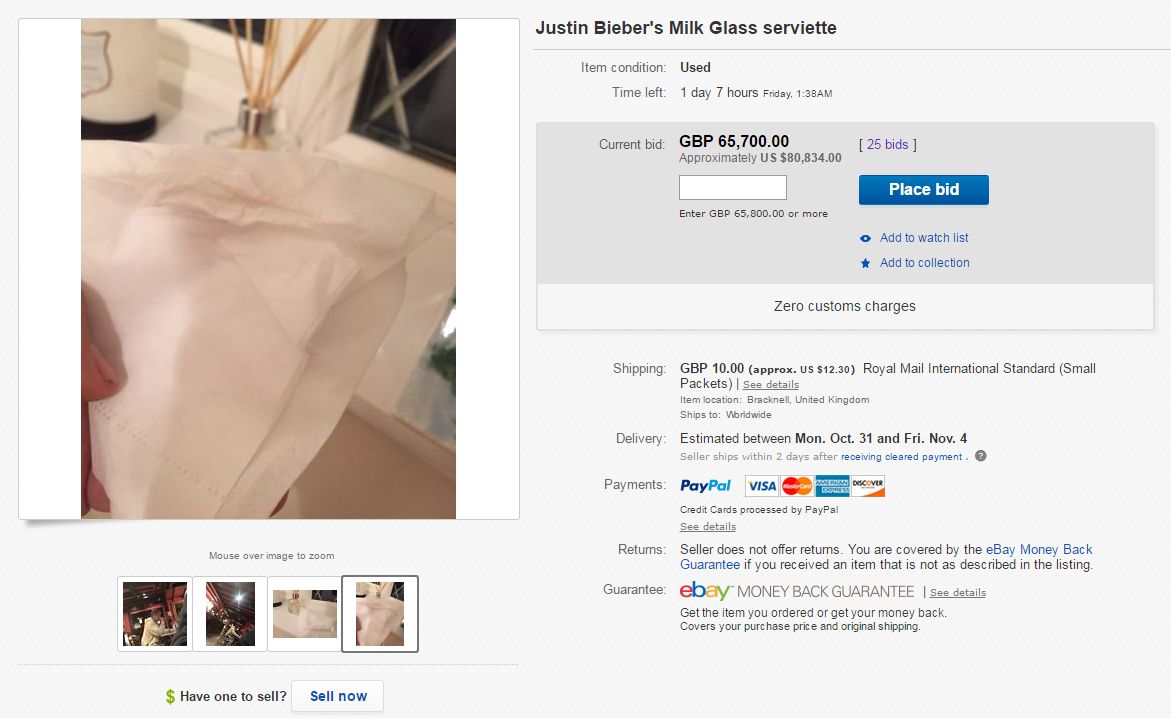The height and width of the screenshot is (718, 1171).
Task: Click the eBay logo in Guarantee row
Action: coord(706,591)
